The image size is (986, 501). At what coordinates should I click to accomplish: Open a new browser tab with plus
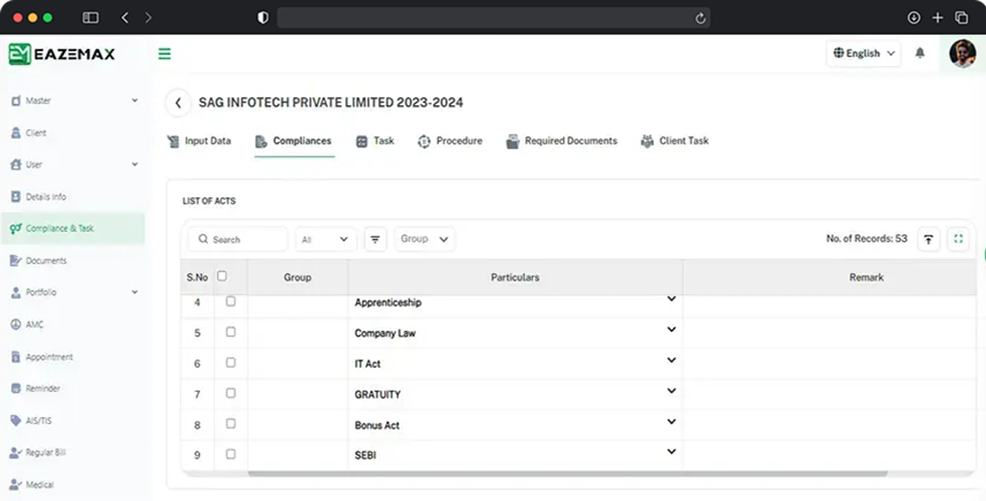click(938, 18)
